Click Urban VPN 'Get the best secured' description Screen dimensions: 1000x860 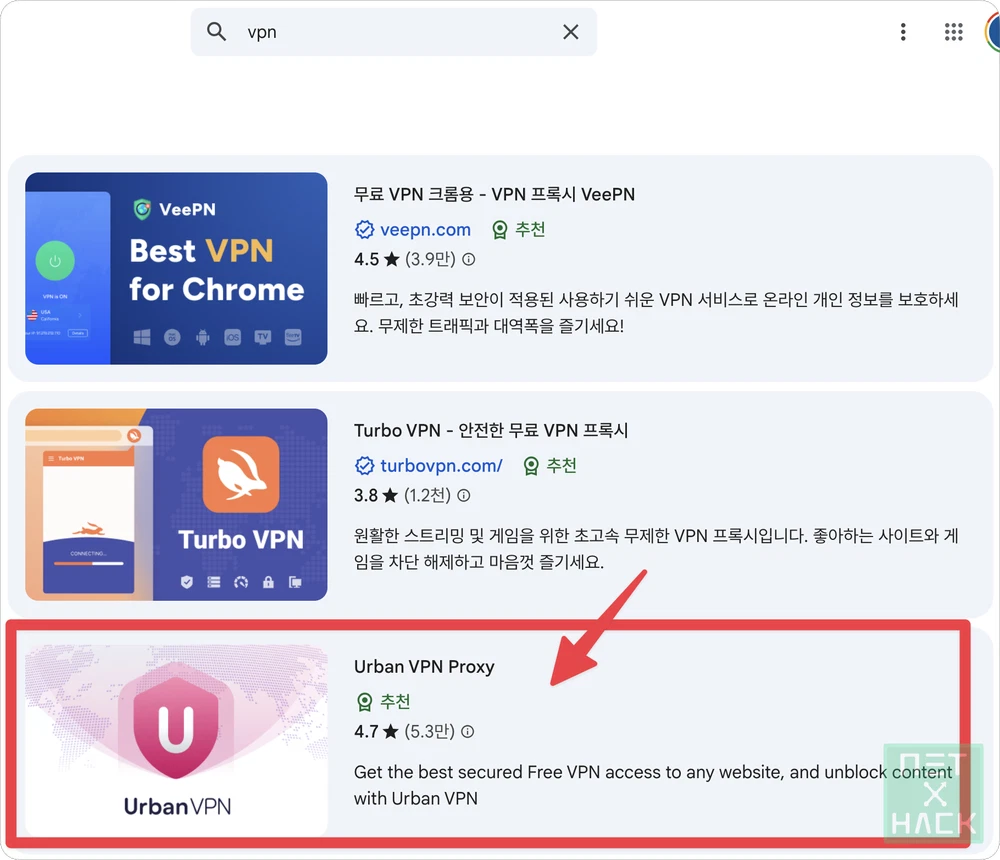pyautogui.click(x=653, y=785)
